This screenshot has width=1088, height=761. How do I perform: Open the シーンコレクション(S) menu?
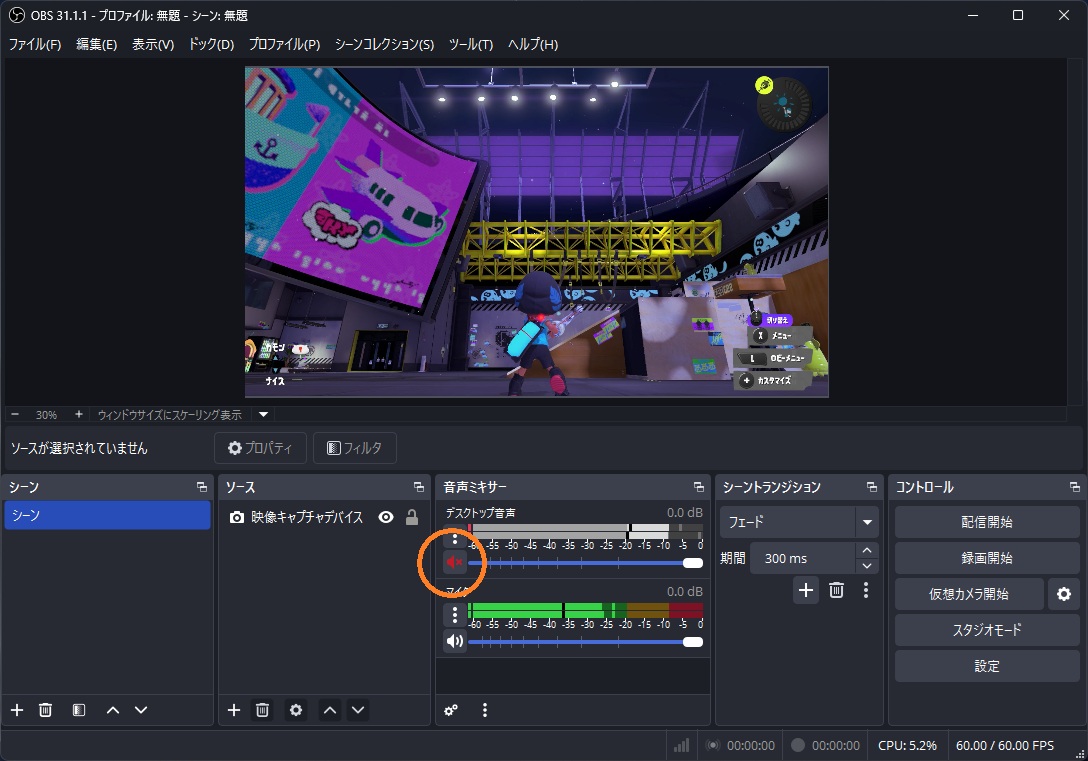point(384,44)
